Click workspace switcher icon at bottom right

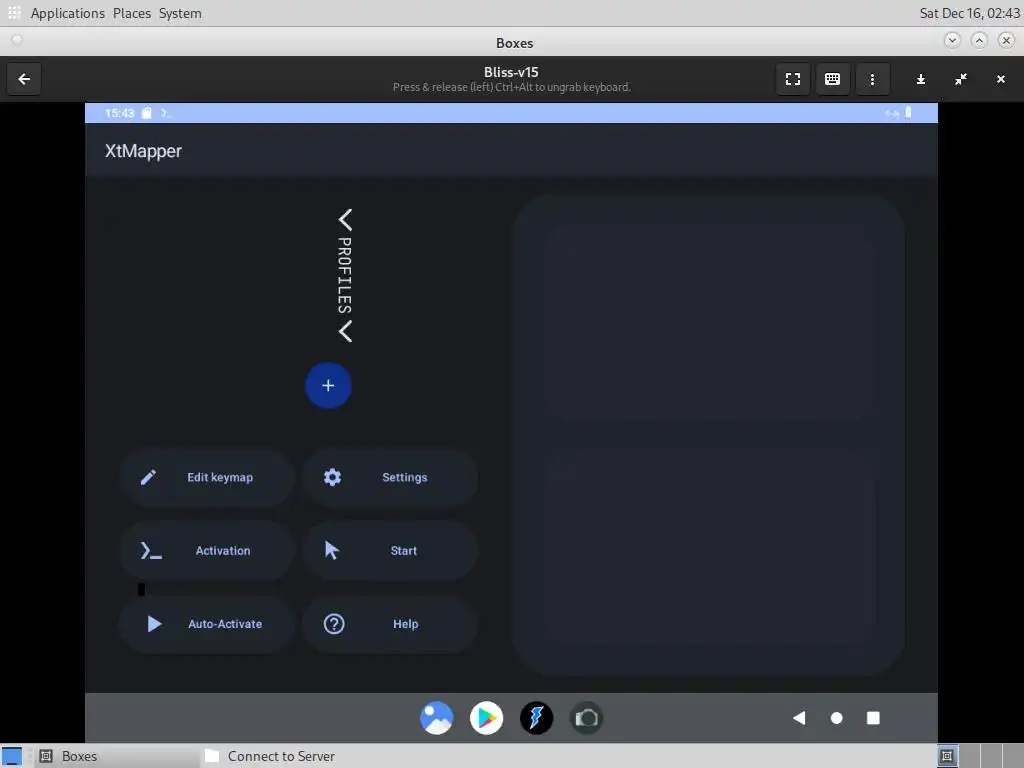[947, 756]
